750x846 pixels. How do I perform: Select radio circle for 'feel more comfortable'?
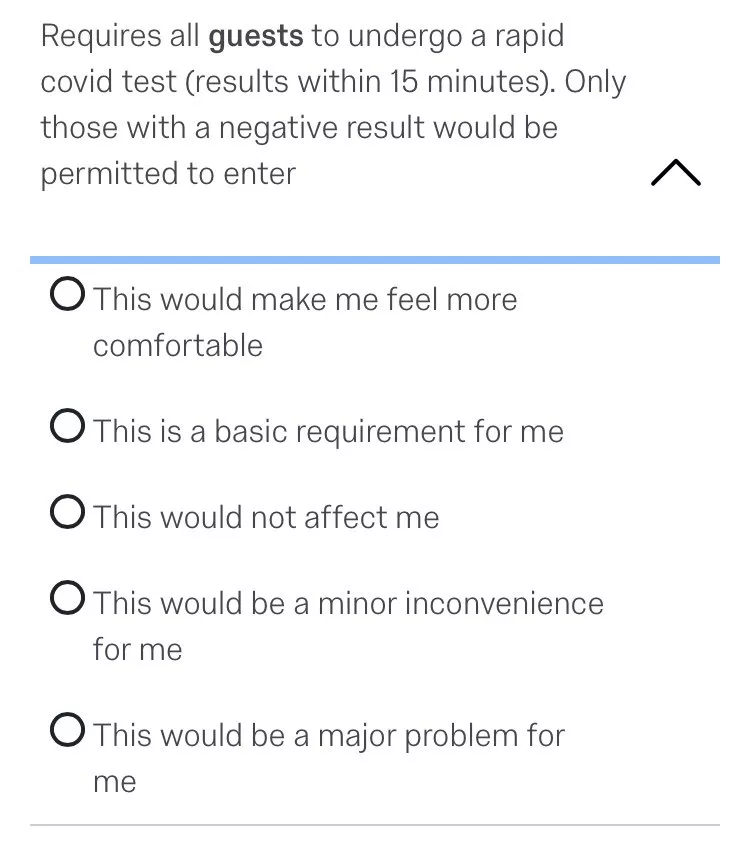(67, 294)
